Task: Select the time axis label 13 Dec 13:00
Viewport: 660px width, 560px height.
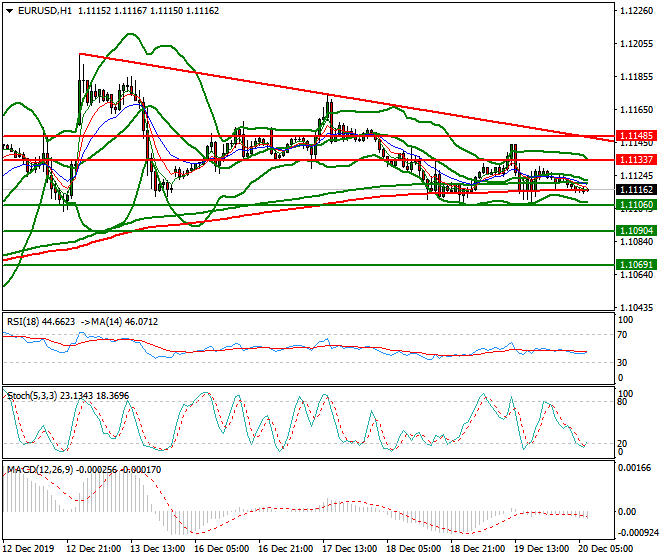Action: coord(157,549)
